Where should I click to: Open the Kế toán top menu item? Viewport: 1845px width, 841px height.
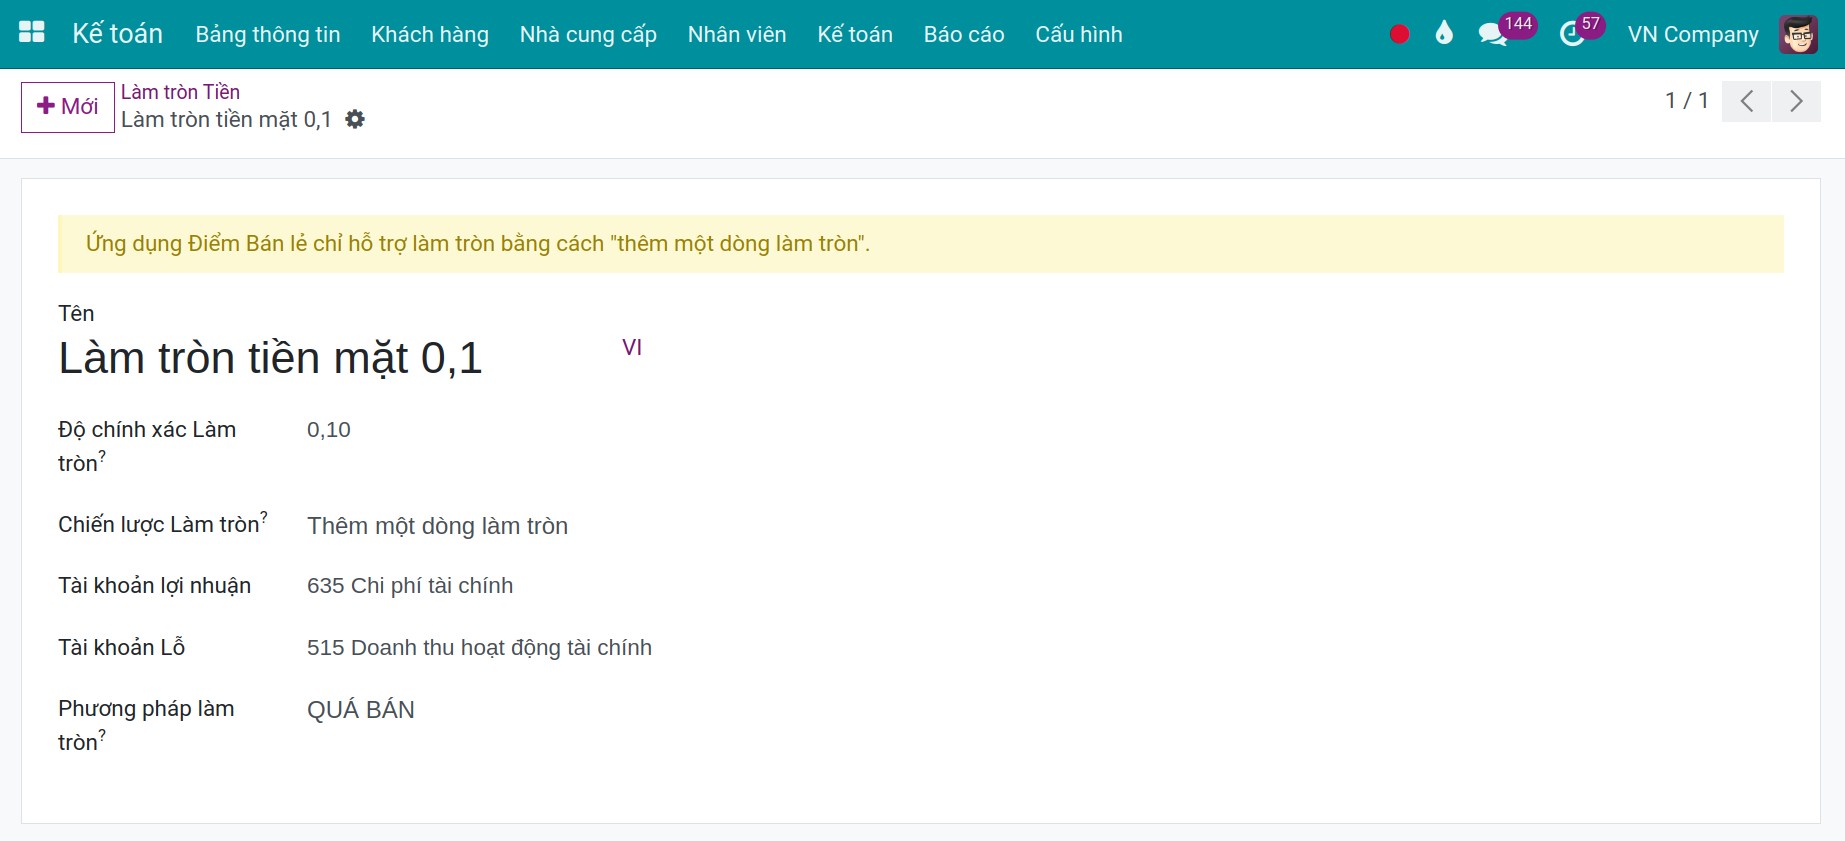click(855, 34)
